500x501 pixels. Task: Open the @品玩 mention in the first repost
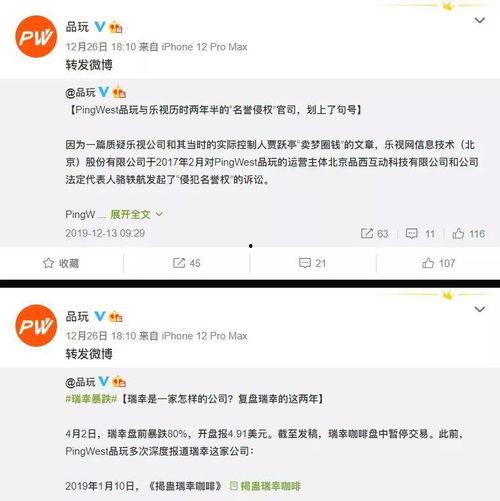pyautogui.click(x=80, y=92)
